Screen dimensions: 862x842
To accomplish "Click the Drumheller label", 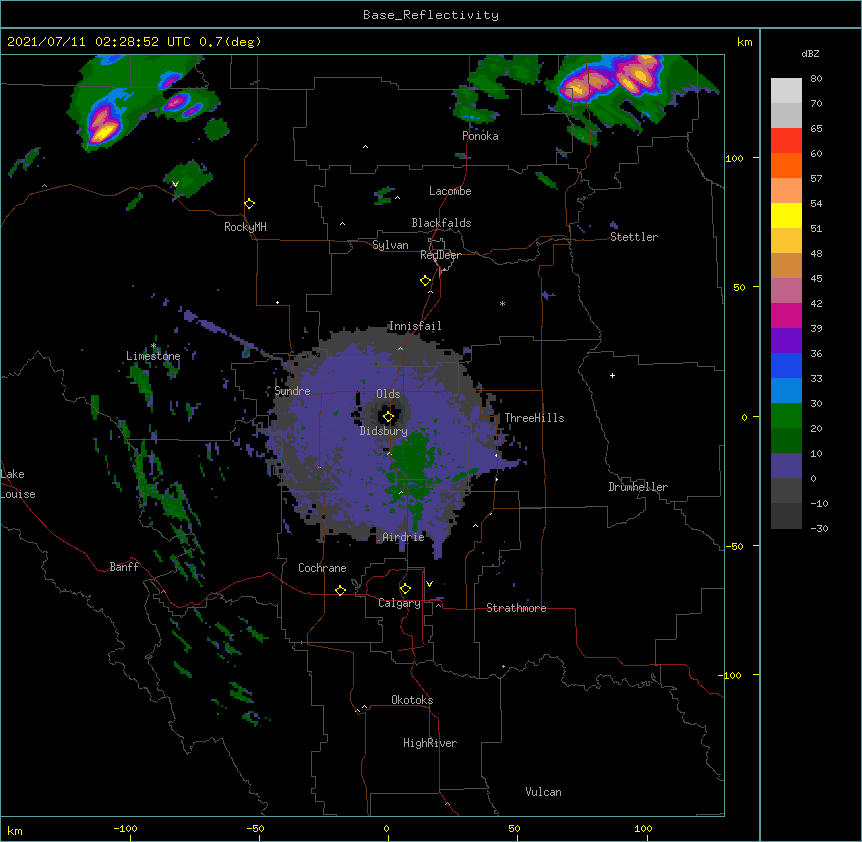I will coord(638,487).
